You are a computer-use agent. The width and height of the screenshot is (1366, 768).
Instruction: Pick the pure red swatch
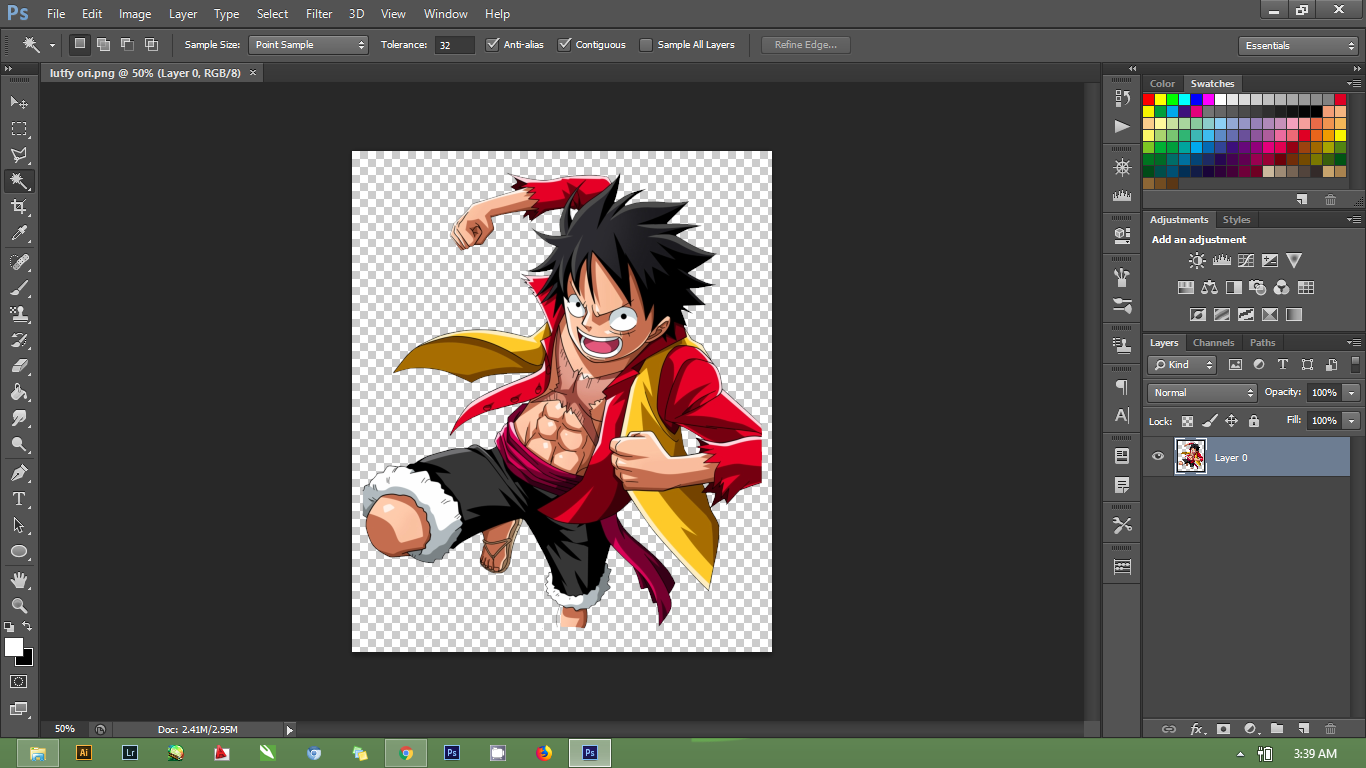1149,100
